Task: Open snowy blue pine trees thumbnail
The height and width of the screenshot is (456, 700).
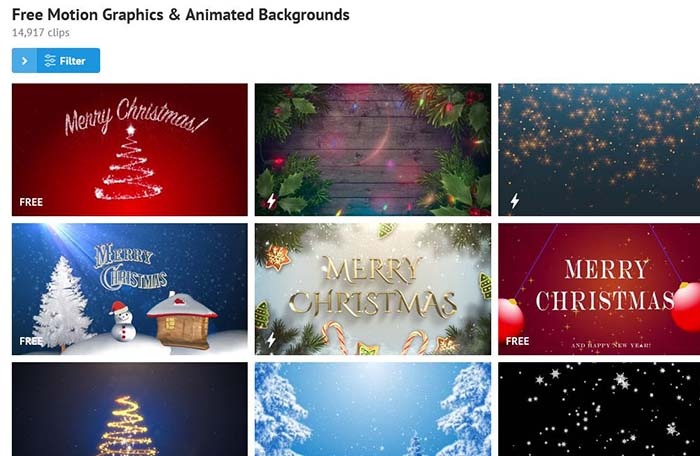Action: coord(373,409)
